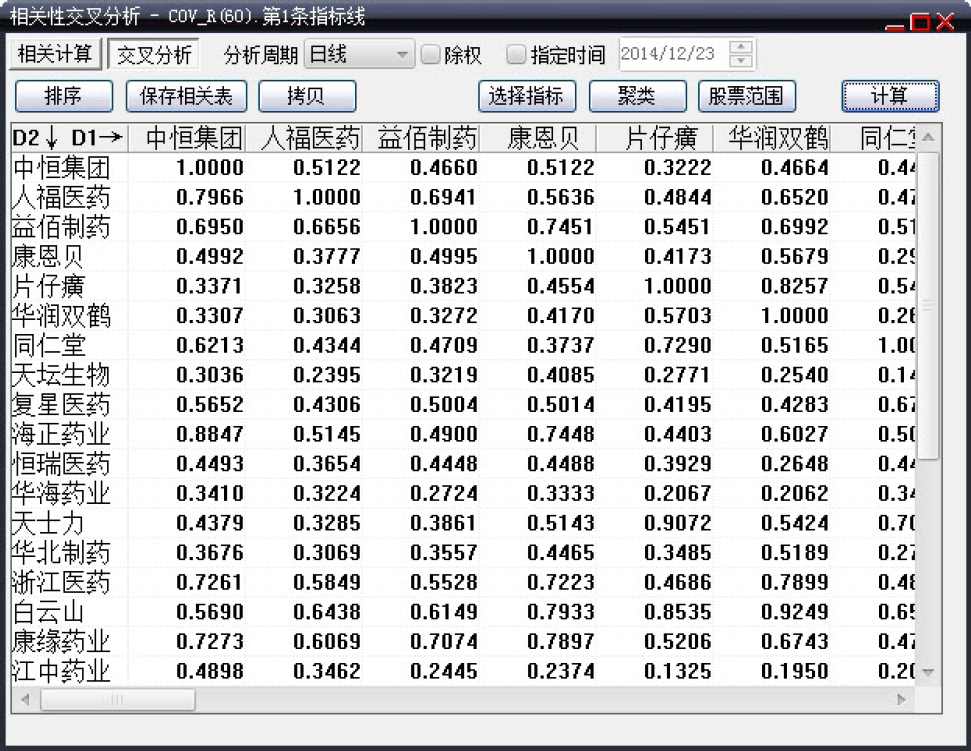Select row label 同仁堂
The width and height of the screenshot is (971, 751).
(x=48, y=345)
